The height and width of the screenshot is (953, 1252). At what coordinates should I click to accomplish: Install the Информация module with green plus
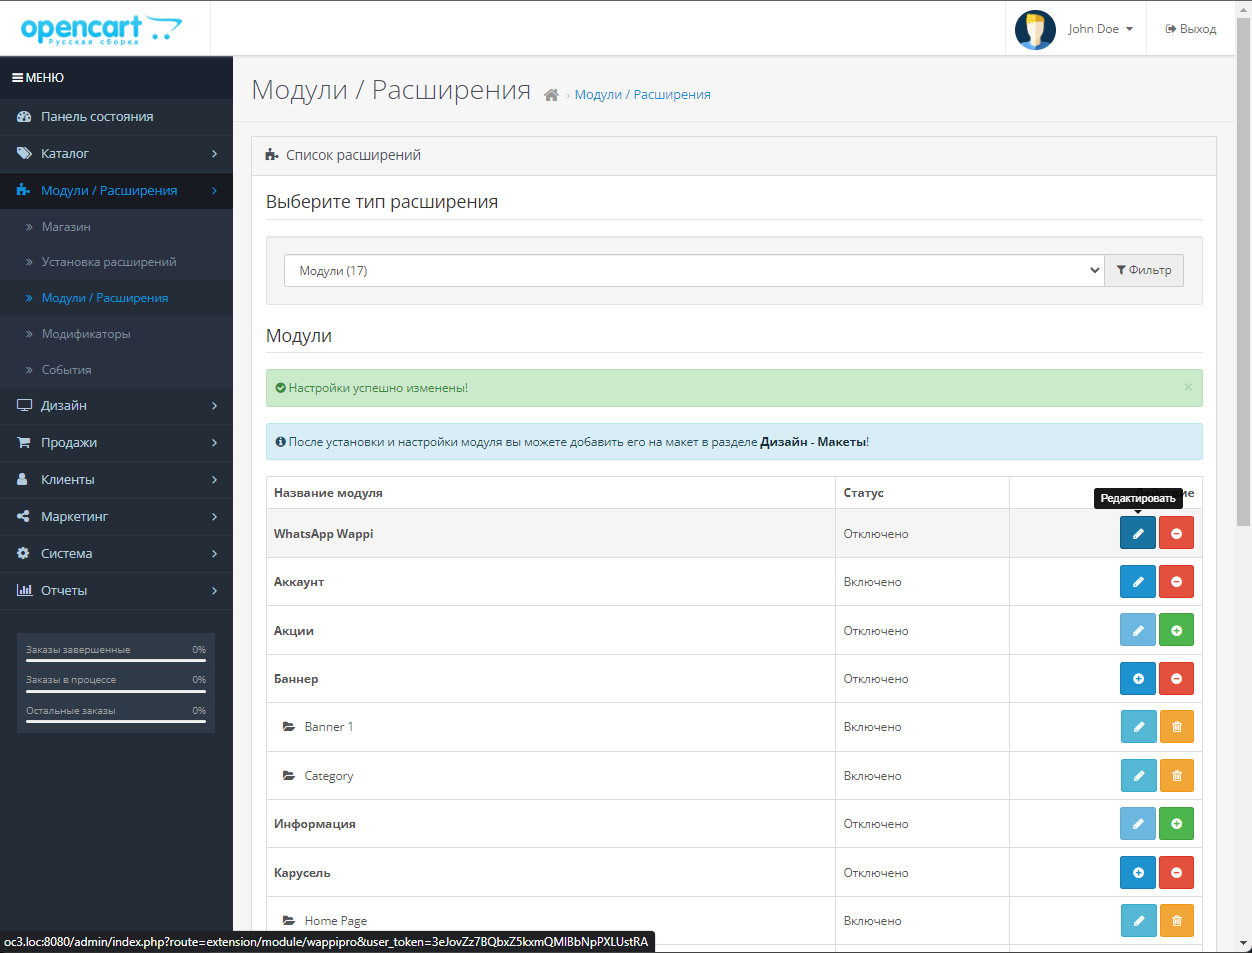(1176, 824)
